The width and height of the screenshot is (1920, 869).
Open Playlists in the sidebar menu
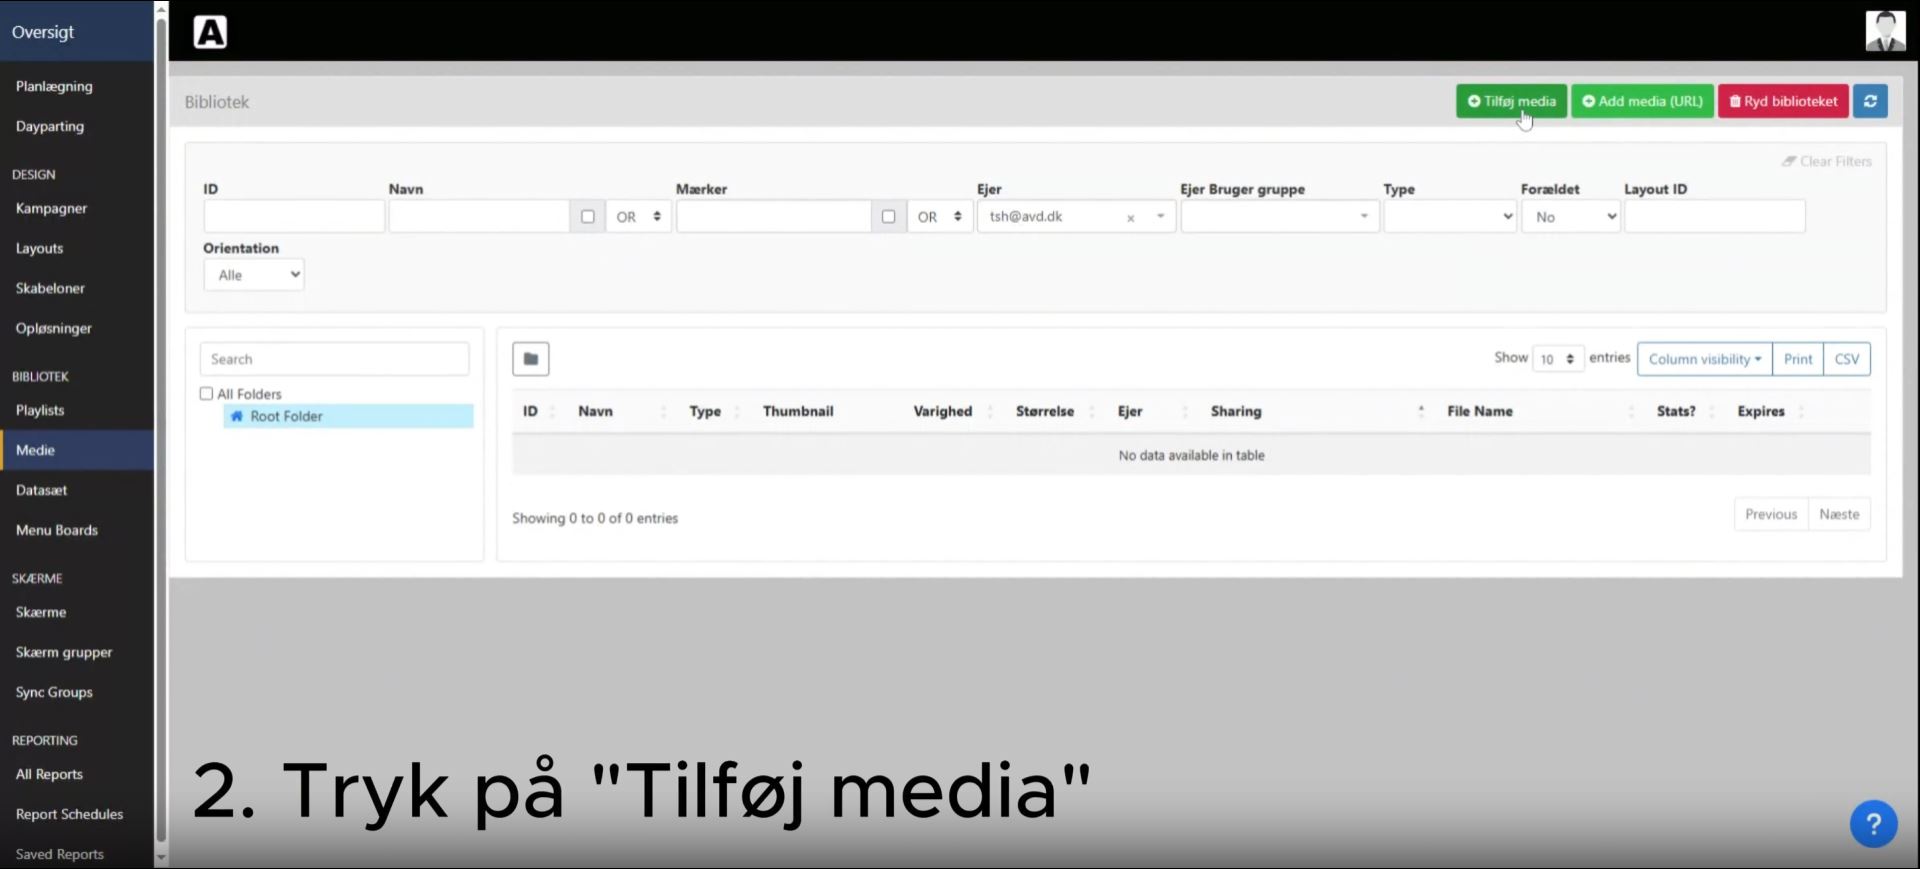(x=40, y=410)
